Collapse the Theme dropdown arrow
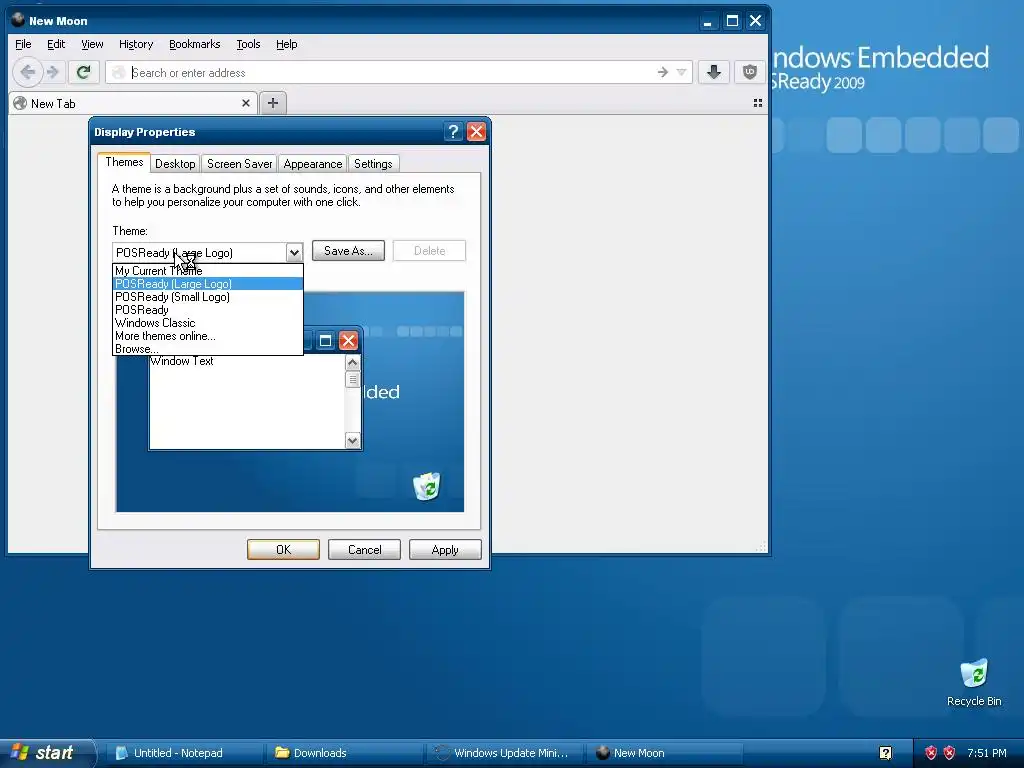Image resolution: width=1024 pixels, height=768 pixels. [295, 253]
